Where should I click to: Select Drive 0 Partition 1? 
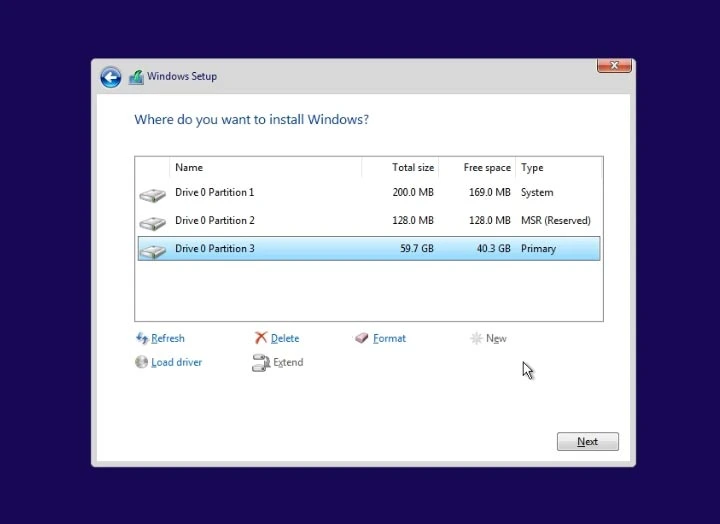369,192
